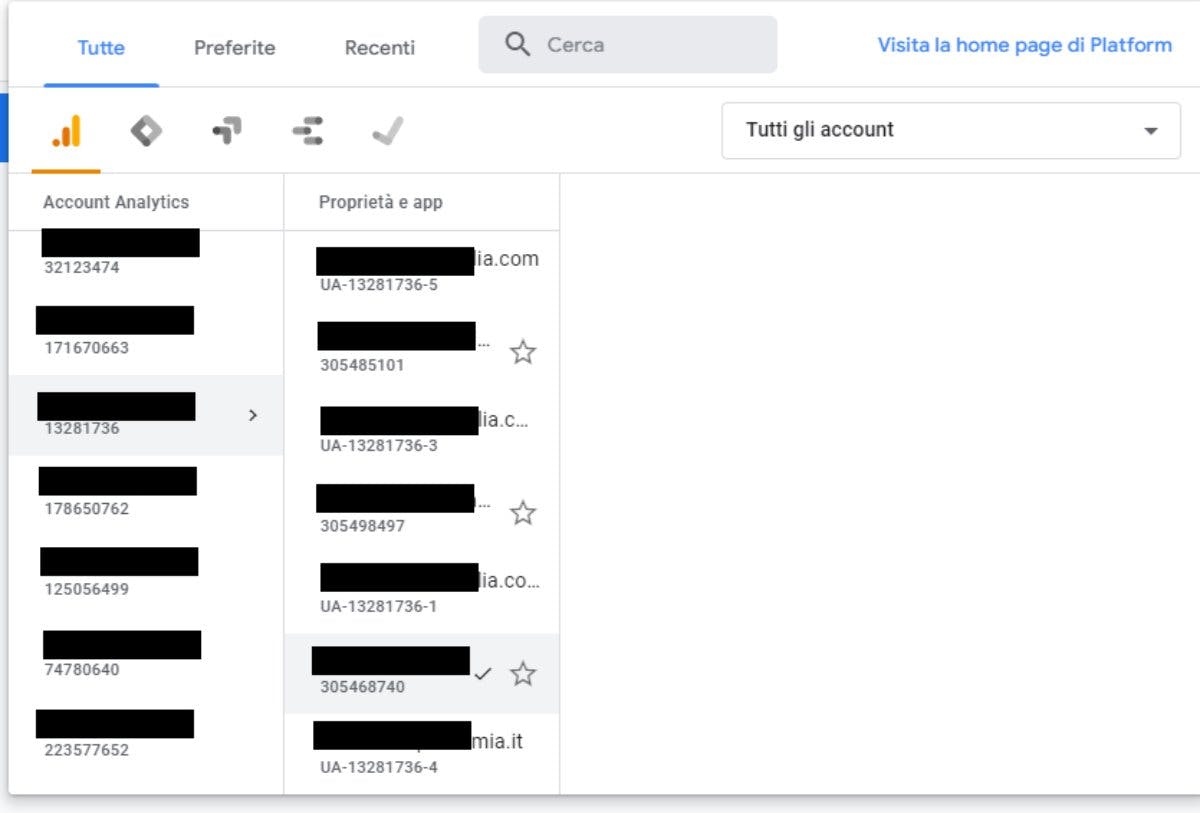Switch to the Recenti tab
The height and width of the screenshot is (813, 1200).
(x=380, y=47)
